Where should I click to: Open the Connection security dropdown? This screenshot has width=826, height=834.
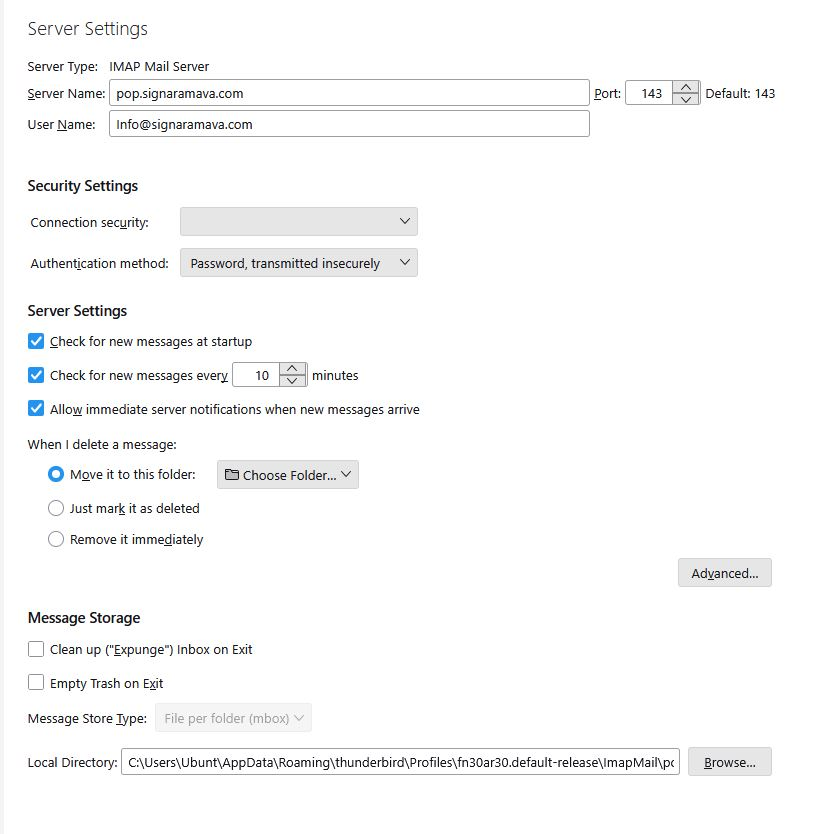click(x=298, y=221)
